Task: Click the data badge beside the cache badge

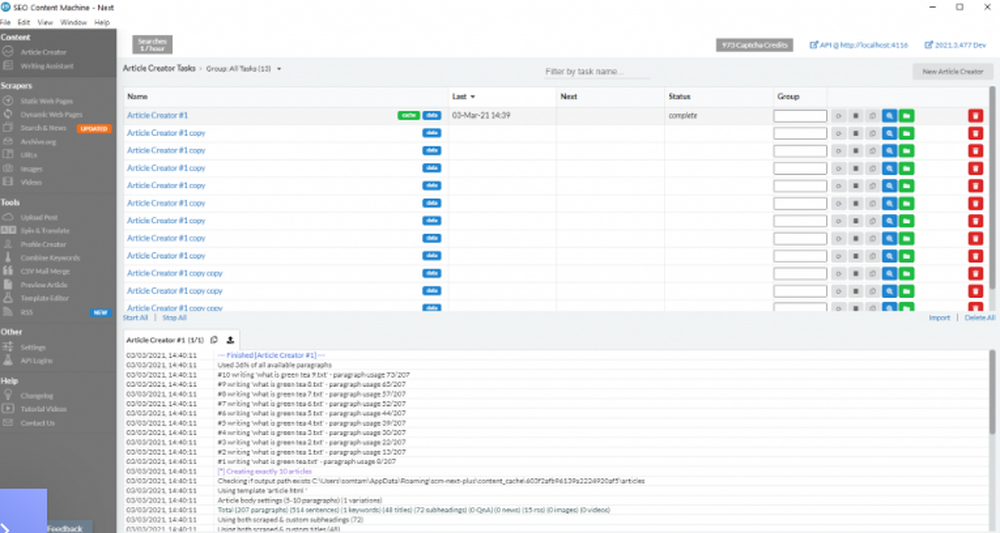Action: click(432, 115)
